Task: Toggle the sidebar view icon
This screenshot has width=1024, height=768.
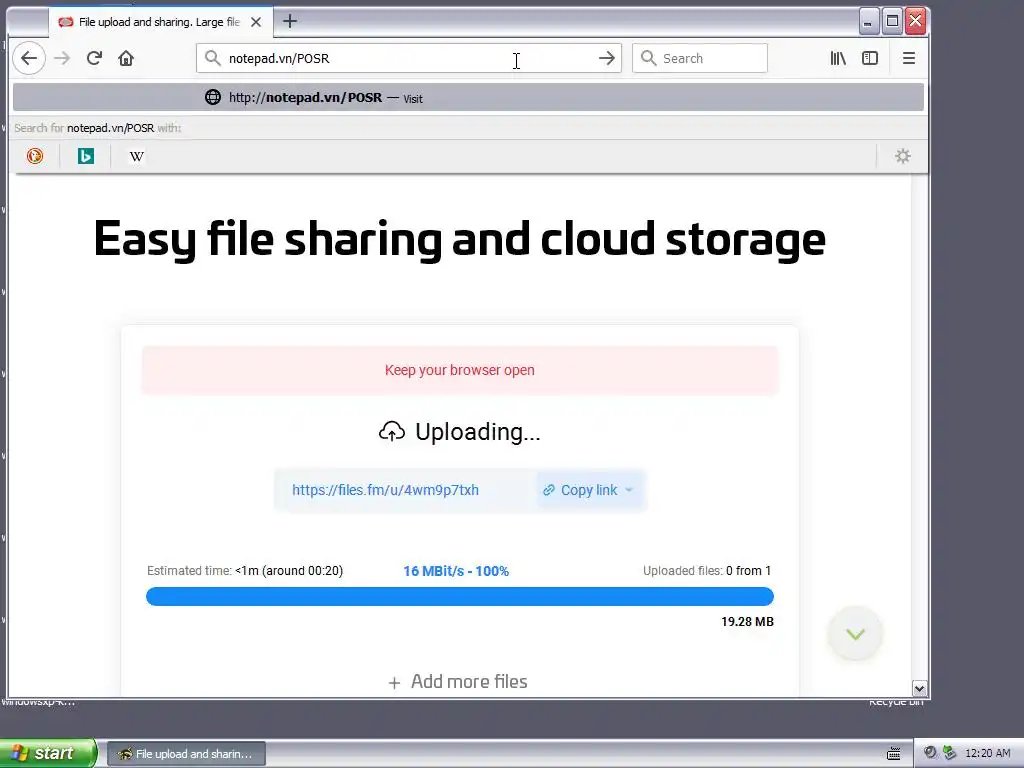Action: (x=870, y=58)
